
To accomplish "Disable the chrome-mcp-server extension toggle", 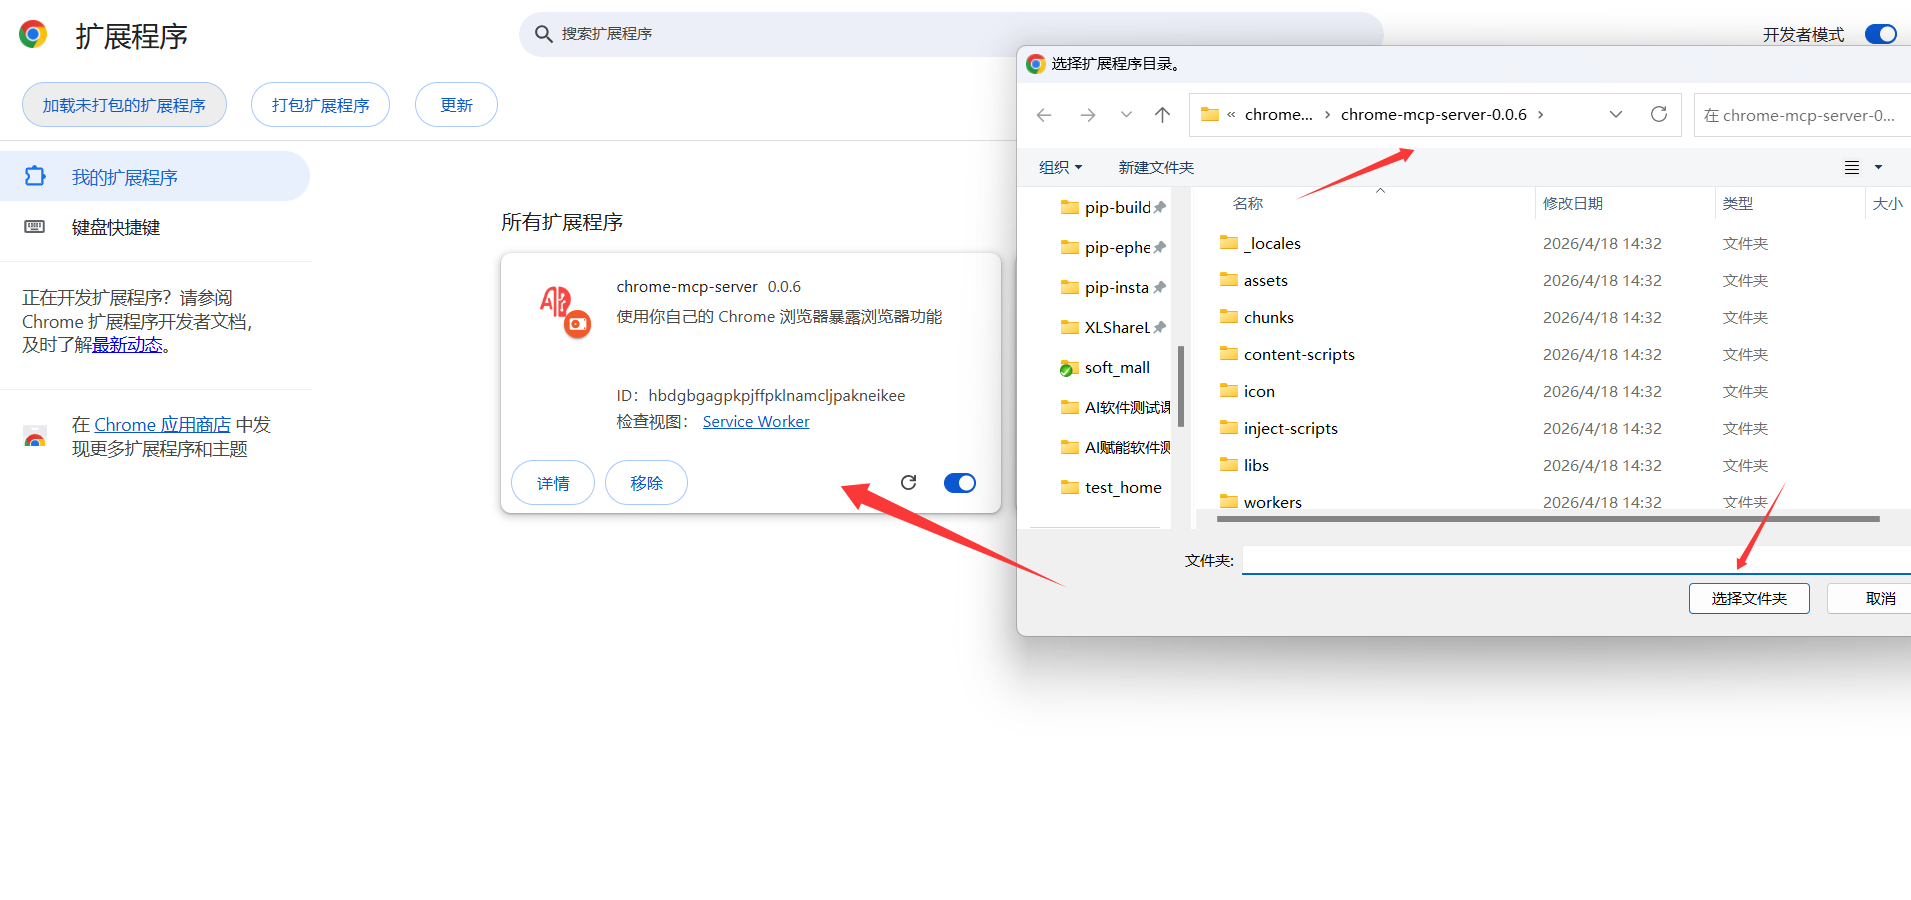I will pyautogui.click(x=960, y=483).
